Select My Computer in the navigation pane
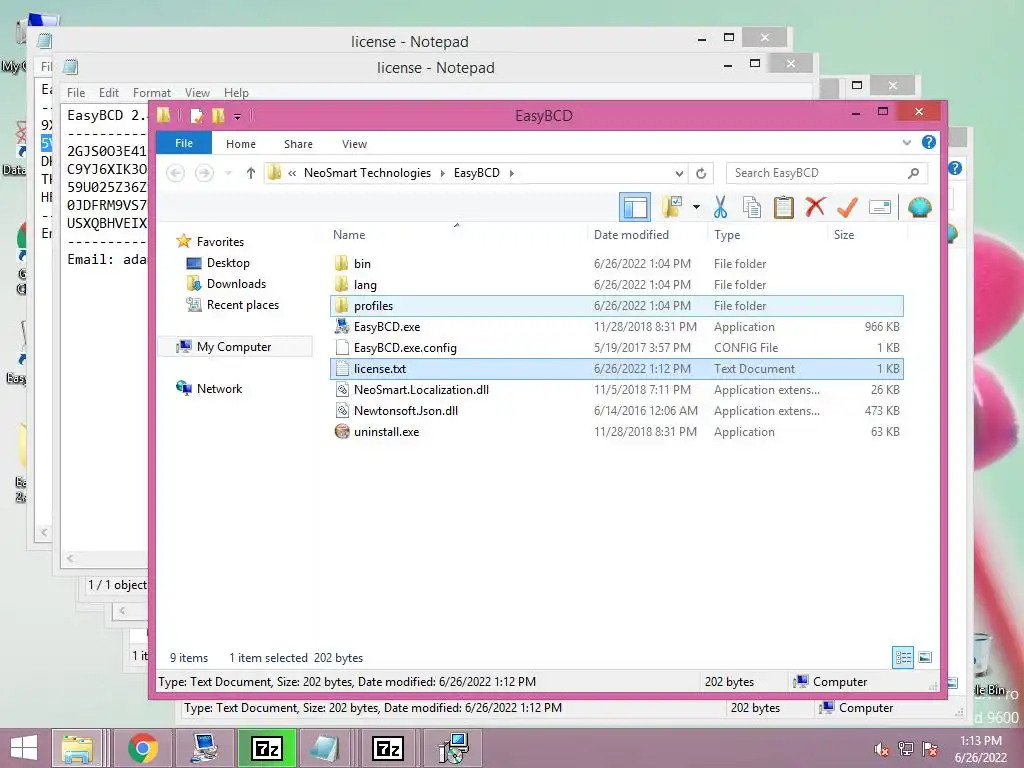Screen dimensions: 1024x768 click(x=235, y=347)
